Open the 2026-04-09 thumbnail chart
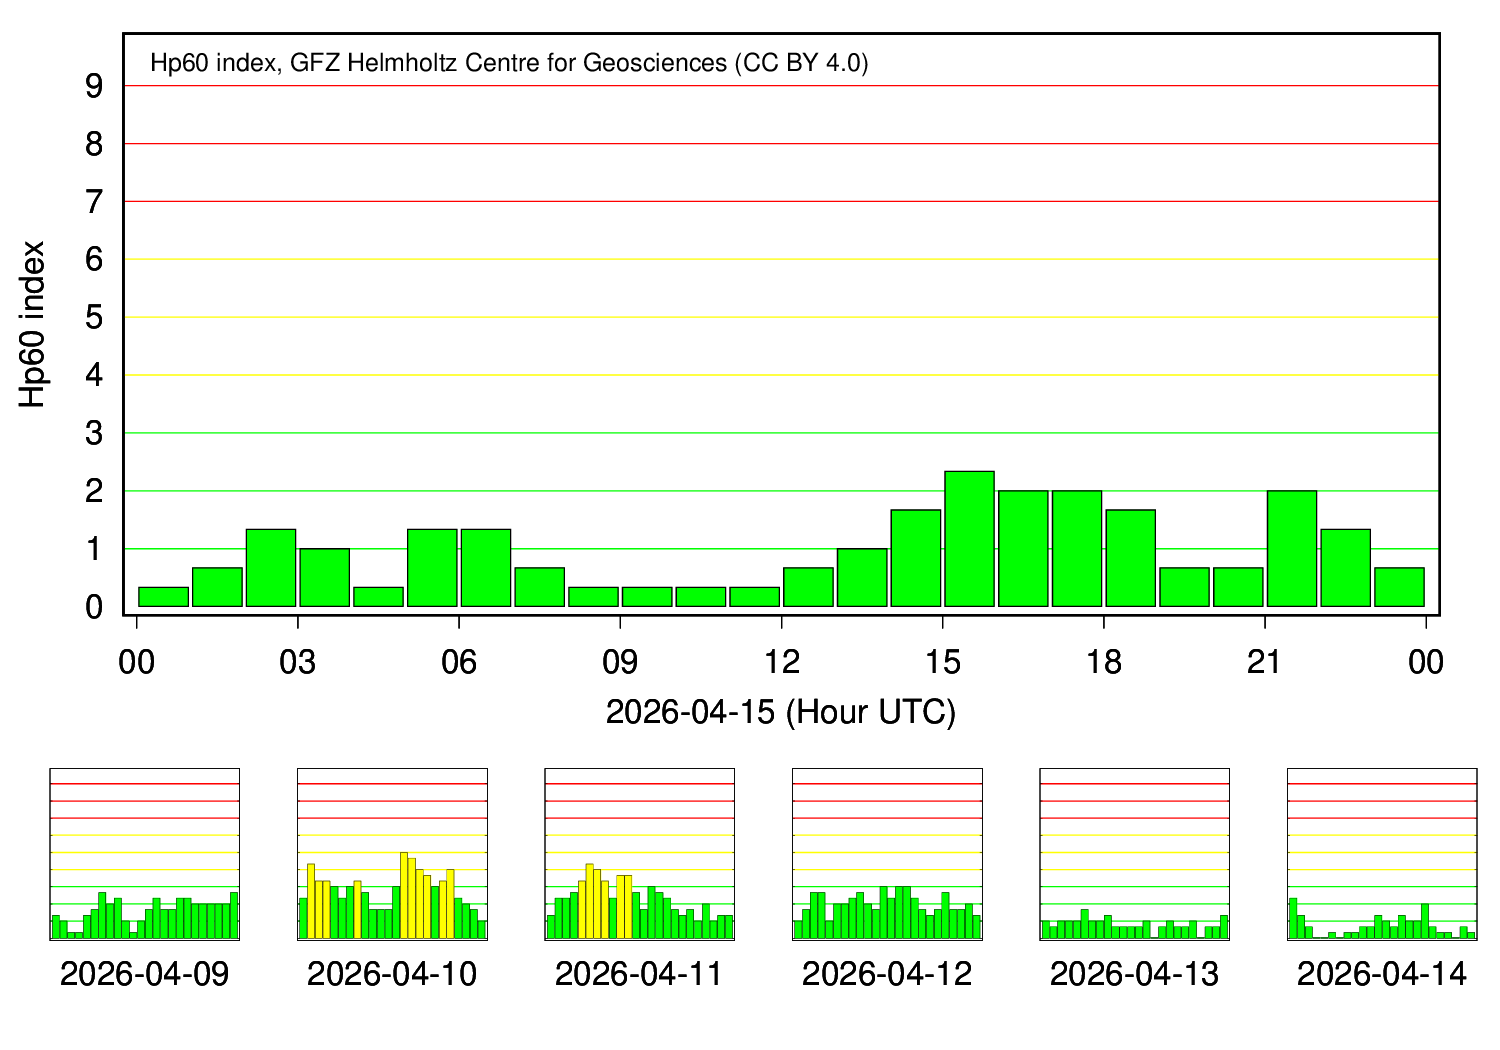 (145, 854)
